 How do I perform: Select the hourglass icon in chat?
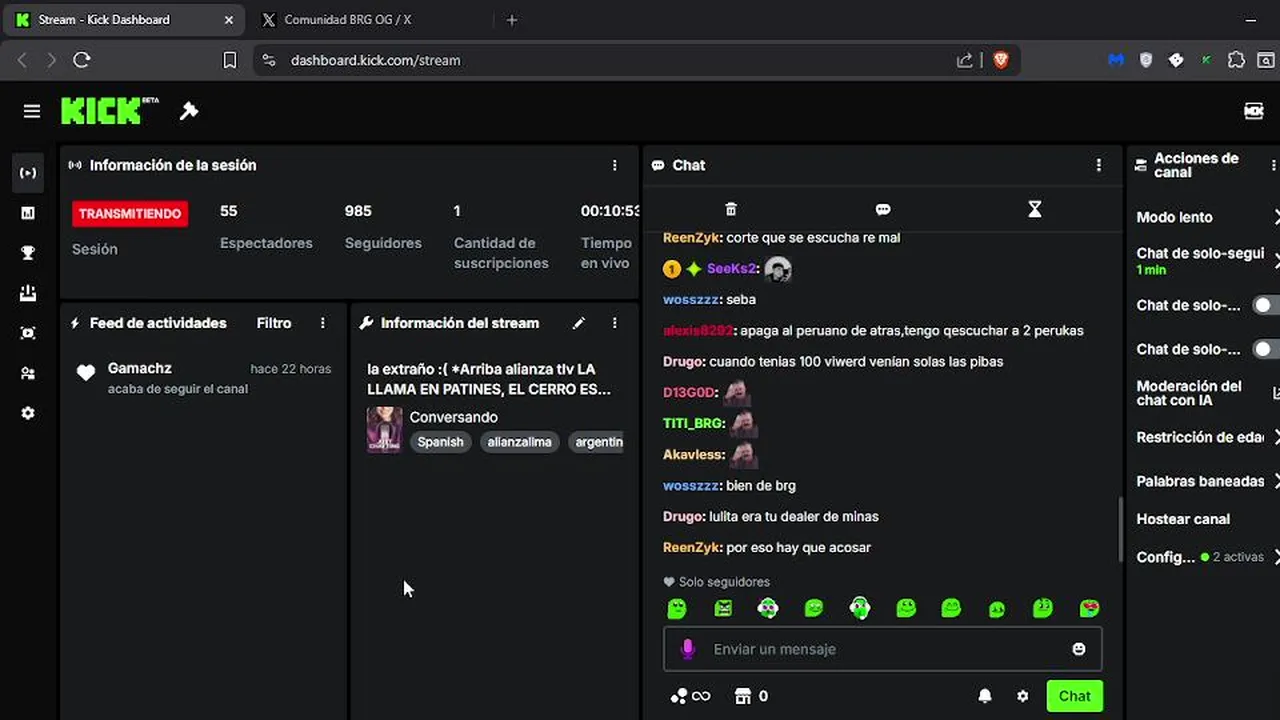1035,209
